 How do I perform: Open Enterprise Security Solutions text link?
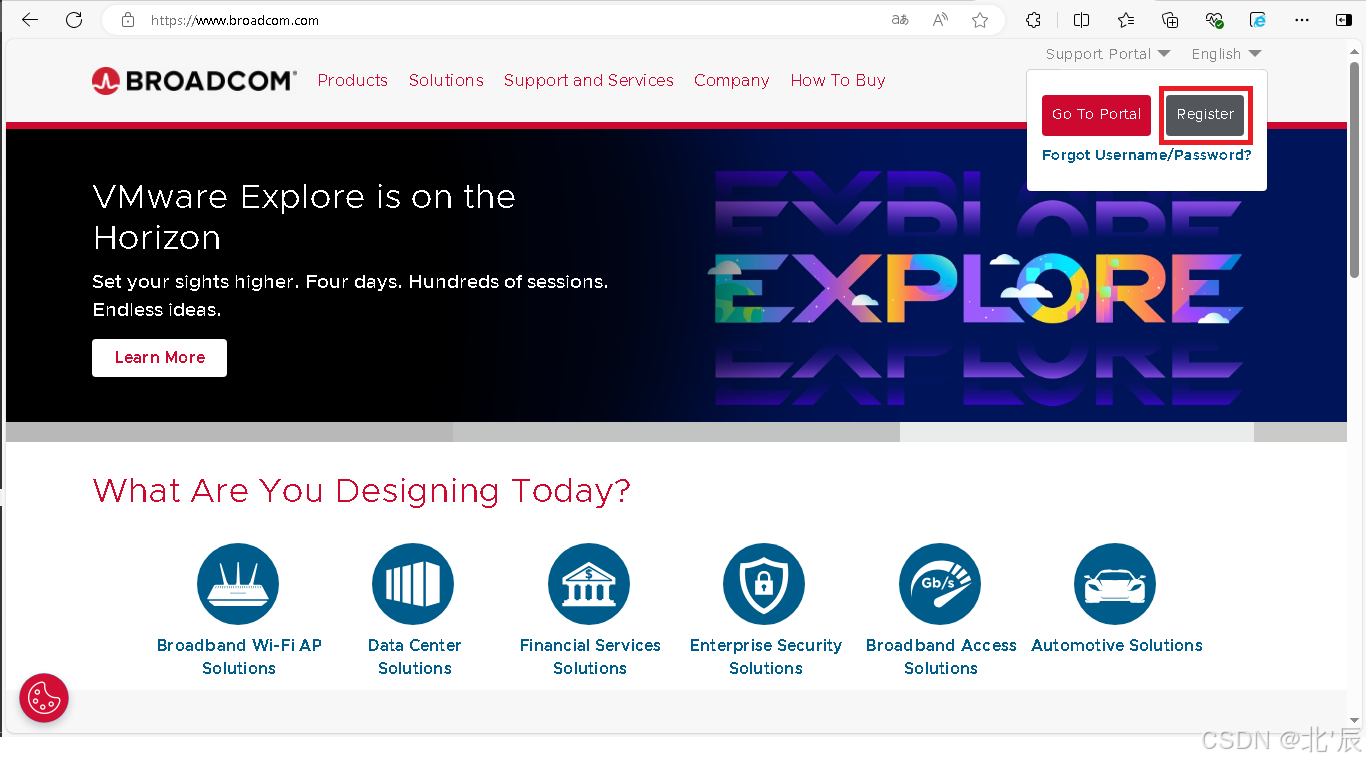coord(766,657)
